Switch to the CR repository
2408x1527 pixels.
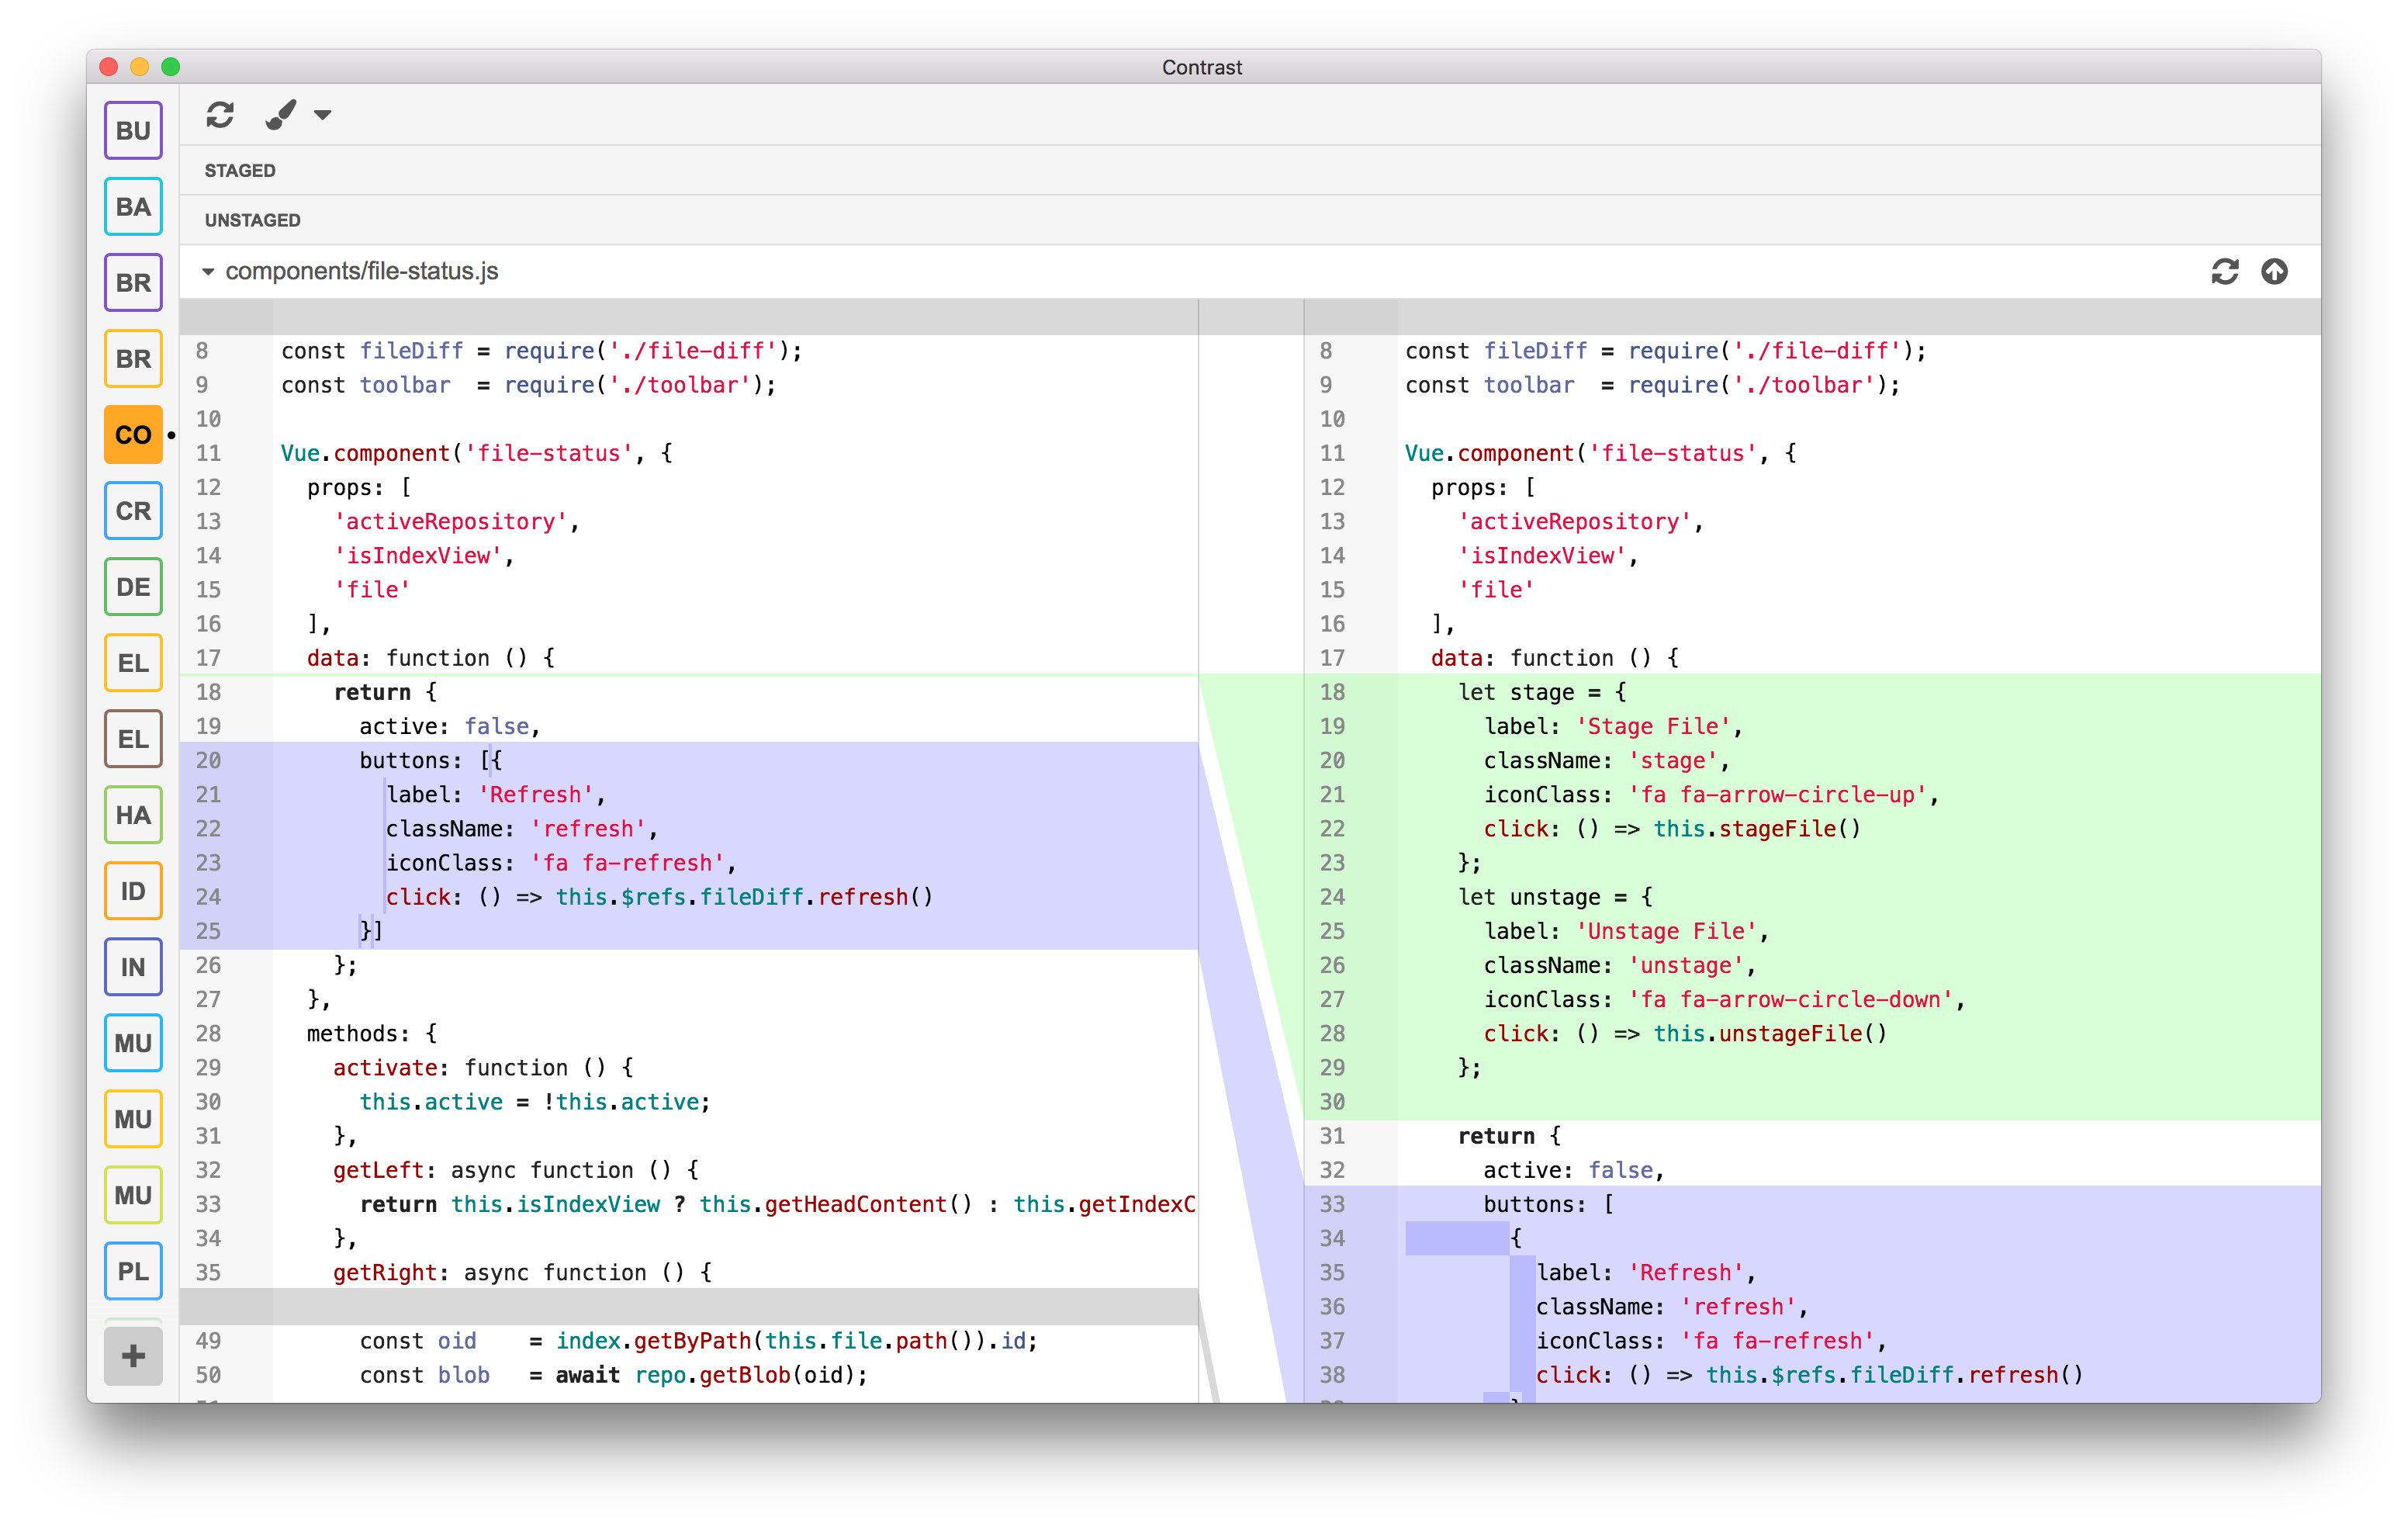(x=133, y=510)
